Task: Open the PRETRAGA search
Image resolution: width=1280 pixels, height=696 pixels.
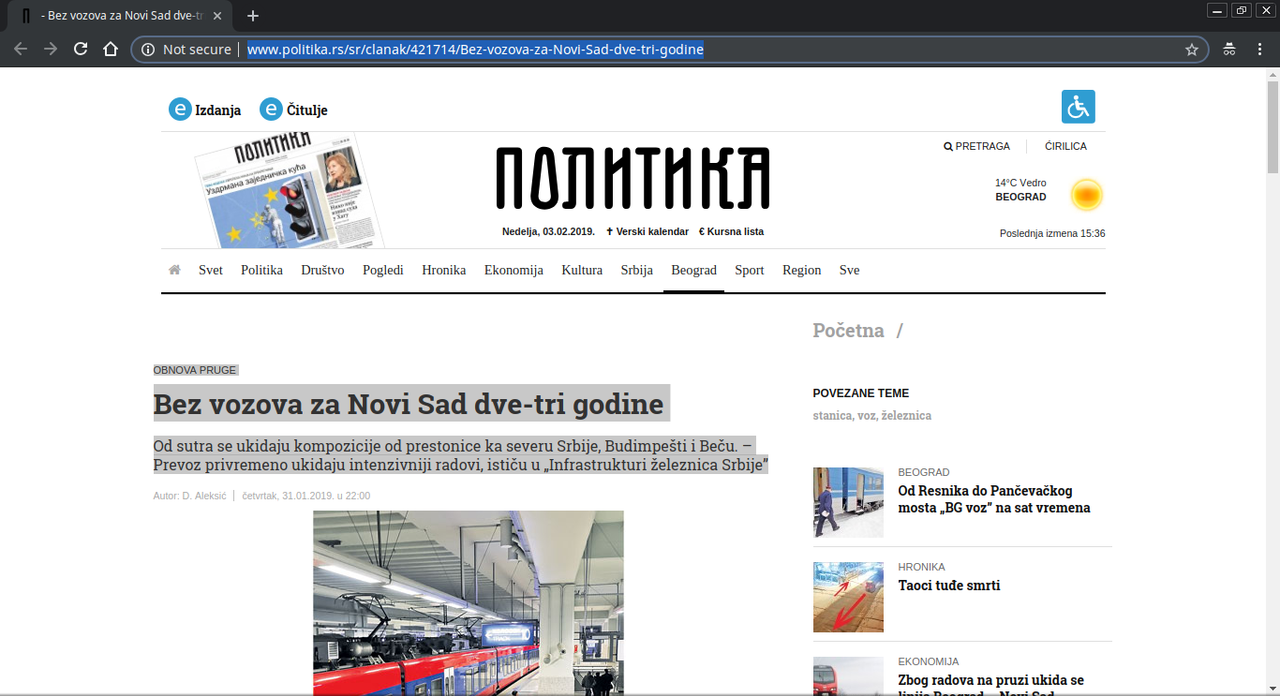Action: [x=977, y=146]
